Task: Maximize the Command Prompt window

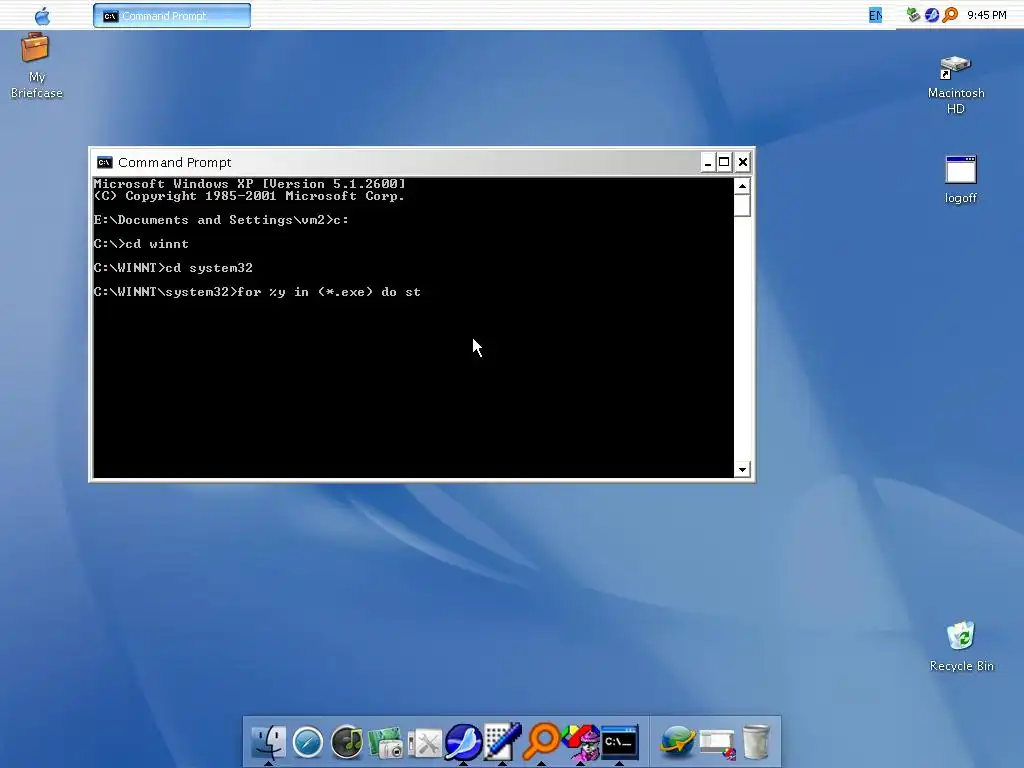Action: (724, 163)
